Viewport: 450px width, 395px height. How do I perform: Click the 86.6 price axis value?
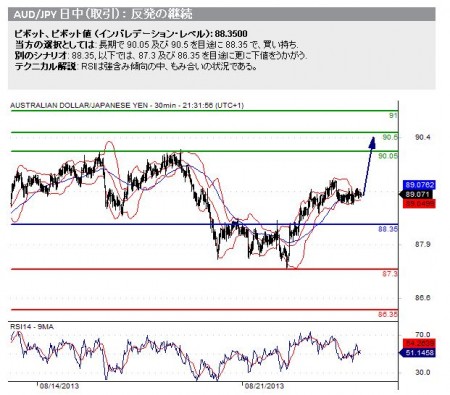[x=422, y=298]
